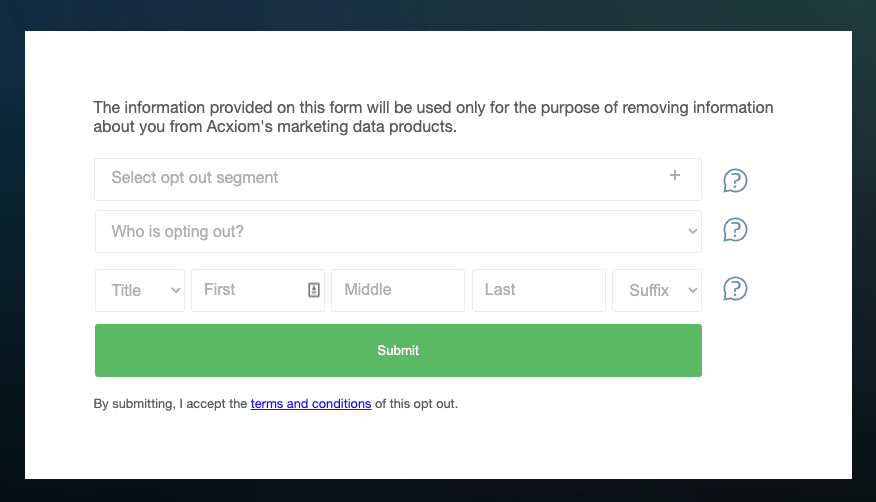Focus the Middle name input field
876x502 pixels.
click(398, 290)
